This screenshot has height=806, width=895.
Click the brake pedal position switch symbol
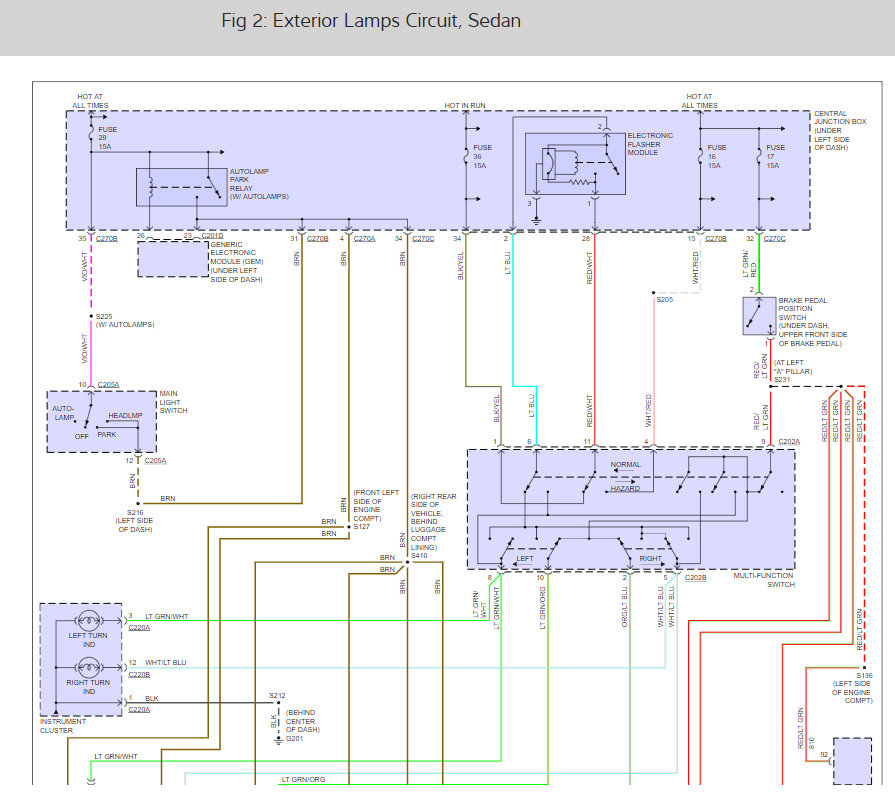759,316
